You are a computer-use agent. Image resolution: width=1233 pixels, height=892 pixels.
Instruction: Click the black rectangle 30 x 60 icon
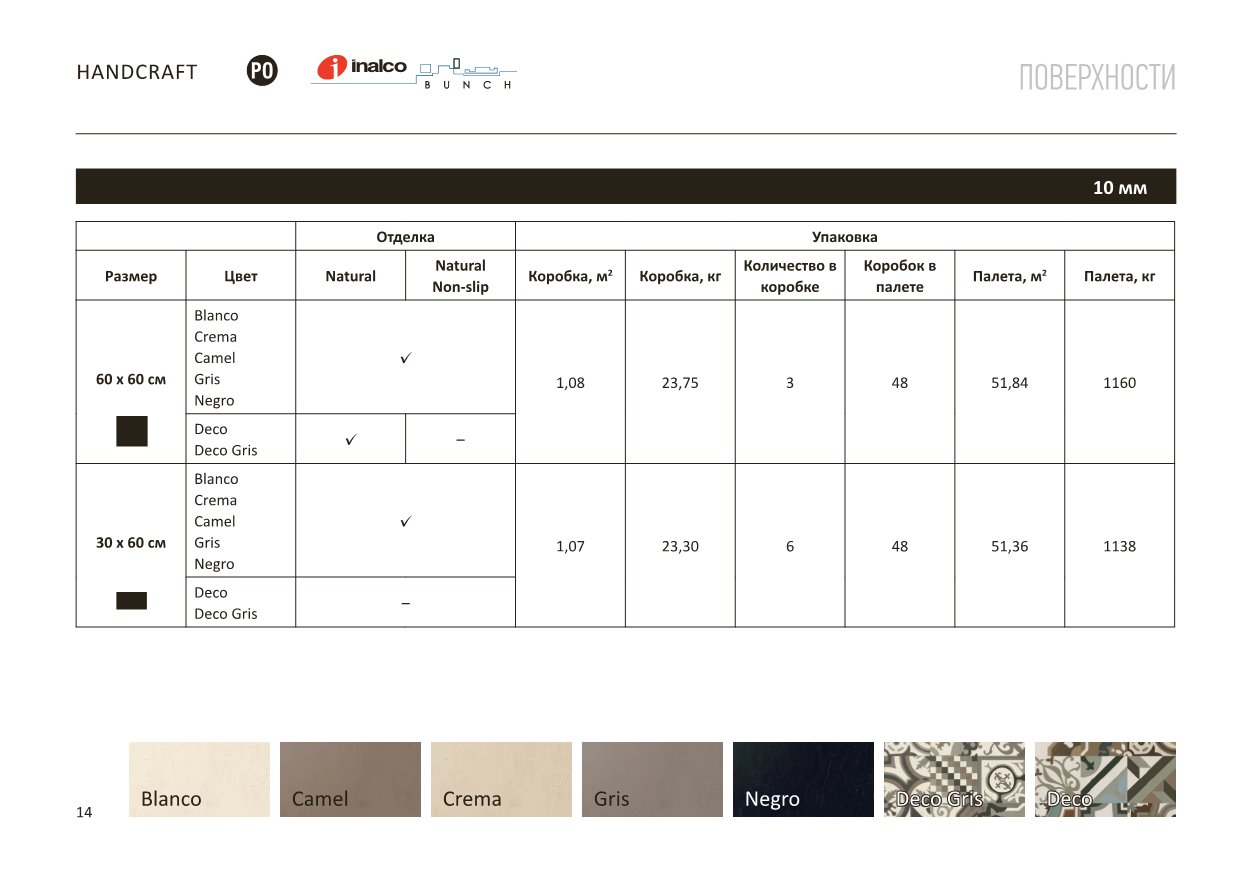(132, 600)
